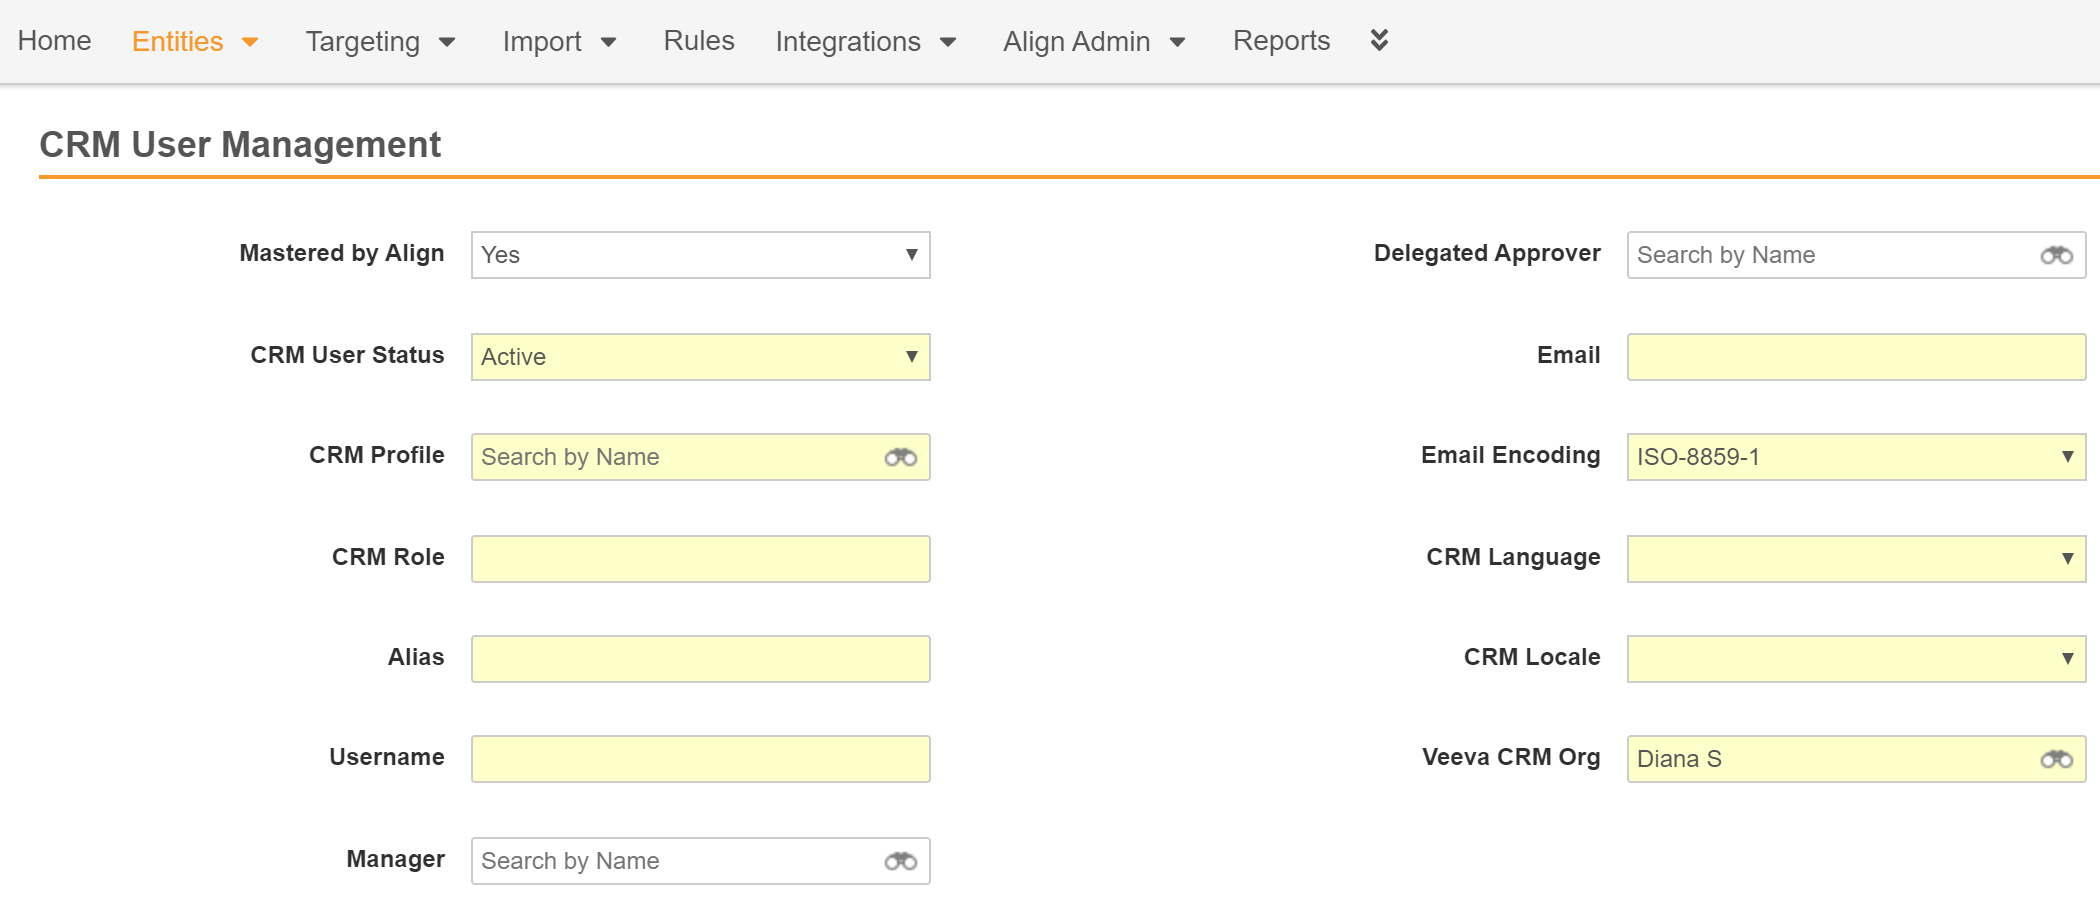Click the Delegated Approver binoculars search icon
Viewport: 2100px width, 900px height.
2056,256
